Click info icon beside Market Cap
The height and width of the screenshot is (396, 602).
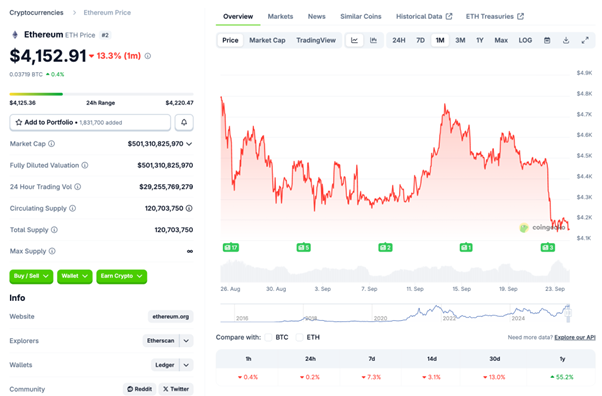coord(51,144)
